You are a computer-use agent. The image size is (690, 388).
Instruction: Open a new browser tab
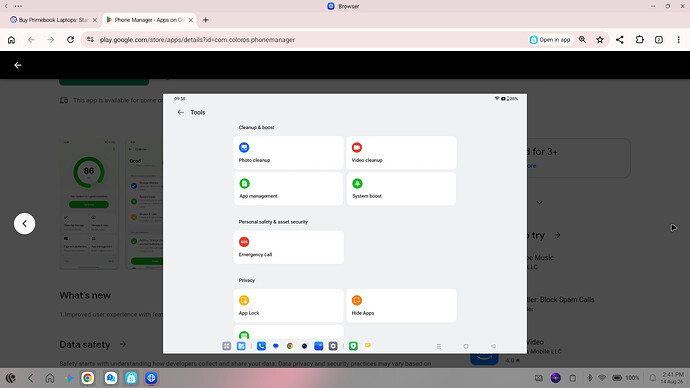click(x=206, y=20)
